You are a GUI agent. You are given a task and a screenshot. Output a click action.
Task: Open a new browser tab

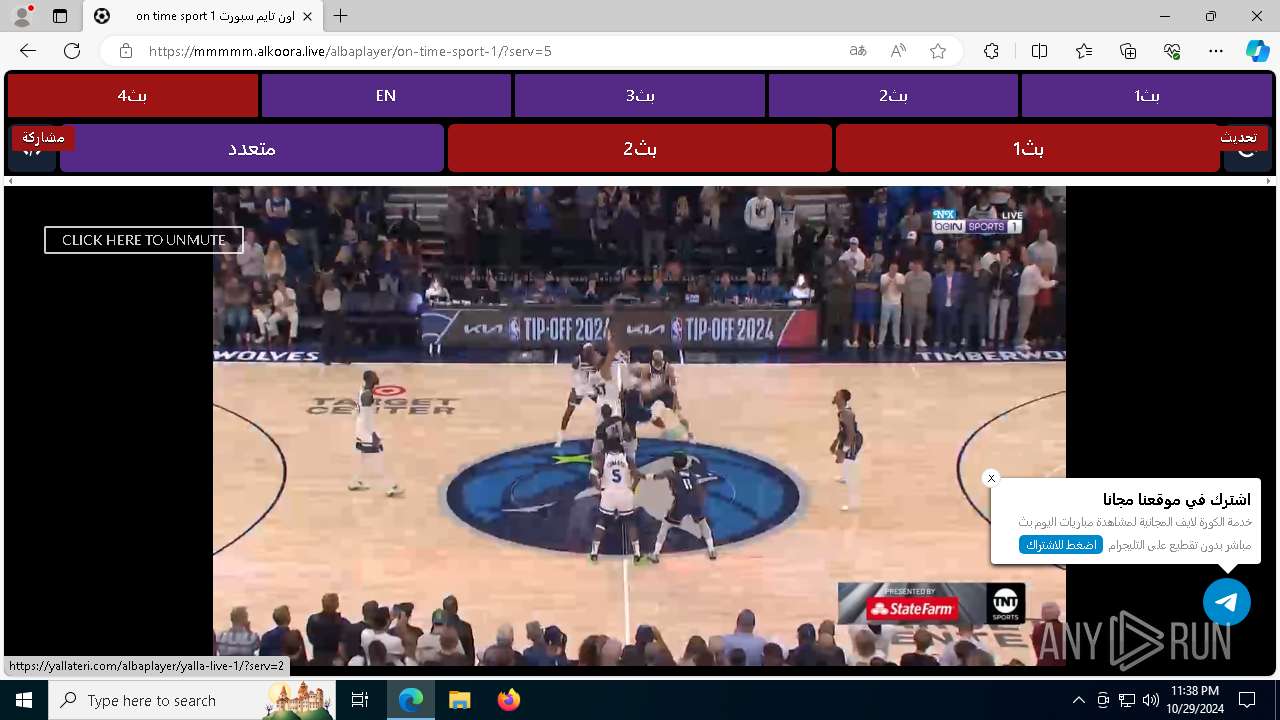pos(341,16)
